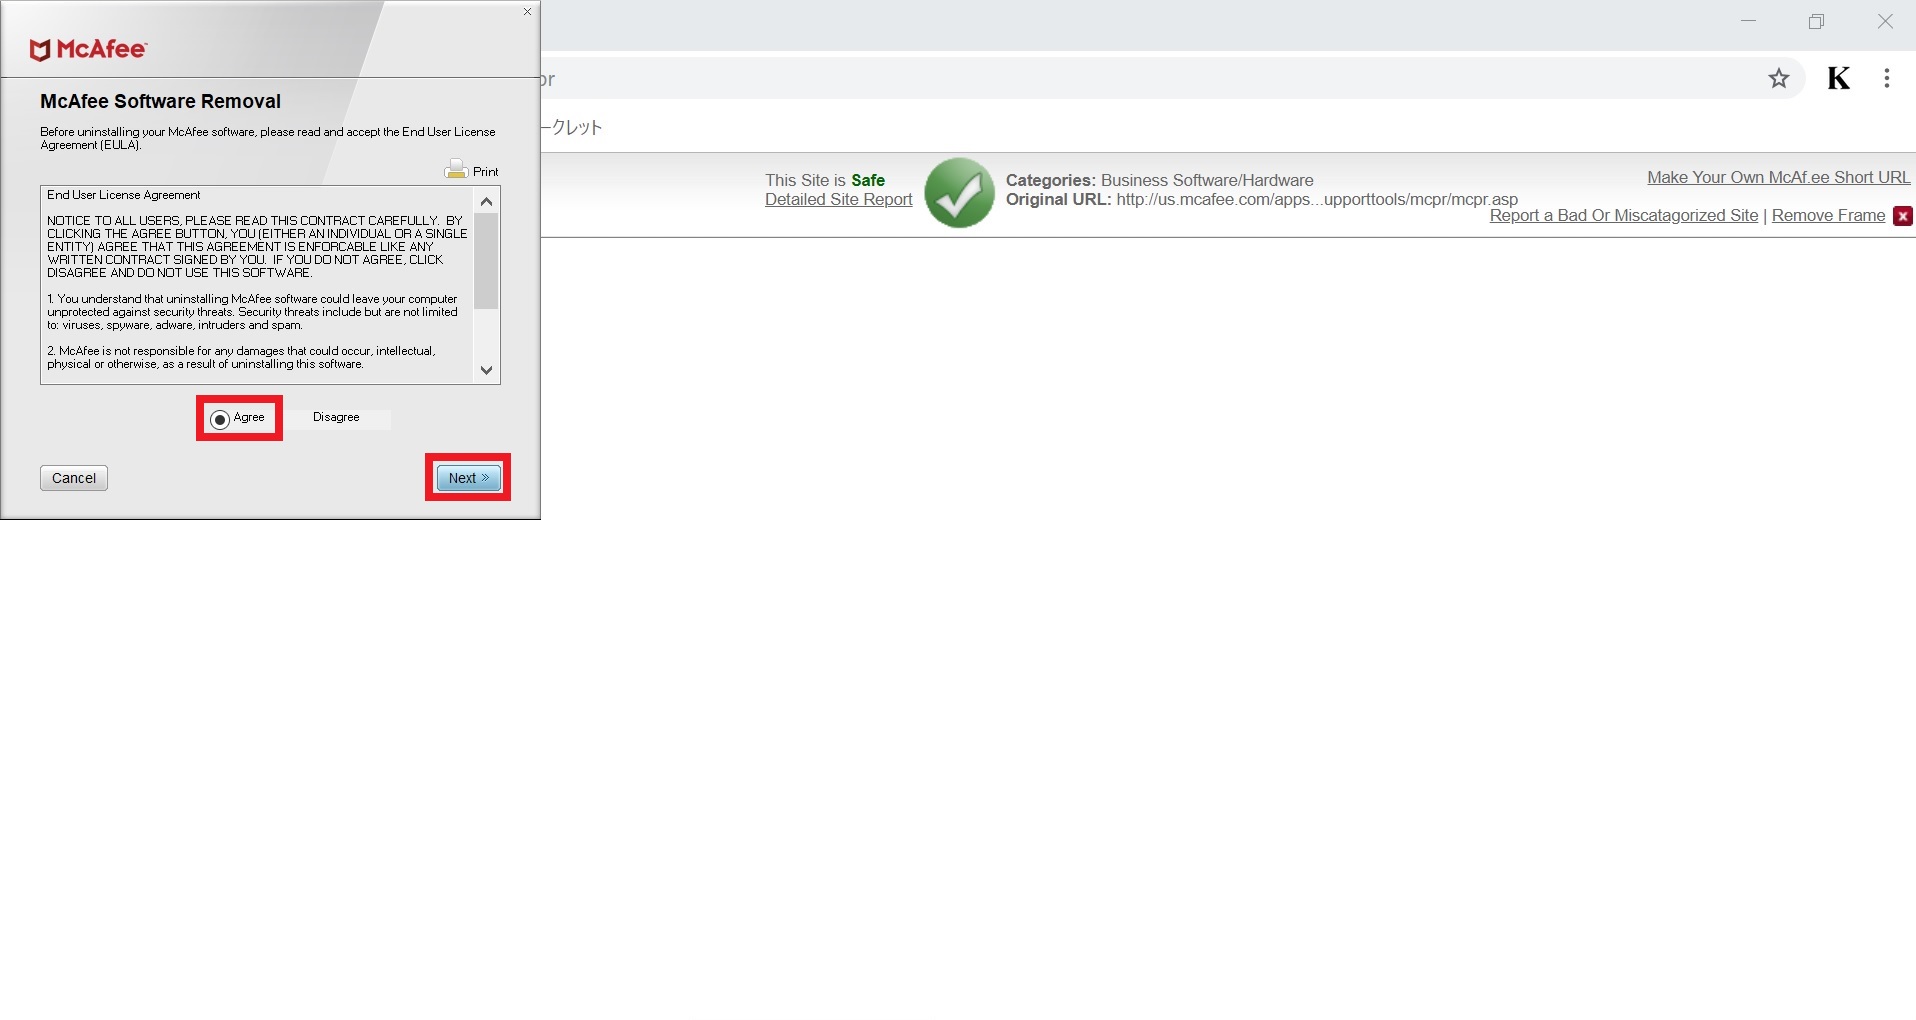This screenshot has width=1916, height=1020.
Task: Click the red X remove frame icon
Action: tap(1902, 216)
